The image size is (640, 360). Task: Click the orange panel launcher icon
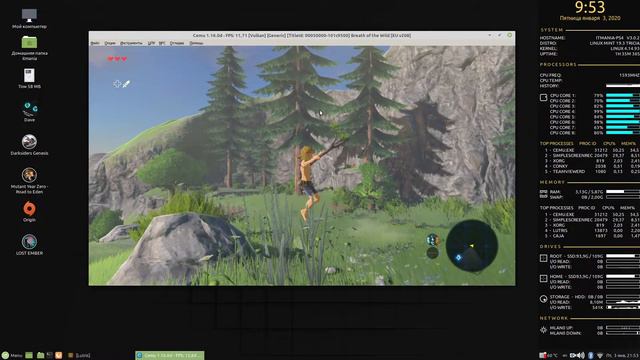tap(58, 356)
